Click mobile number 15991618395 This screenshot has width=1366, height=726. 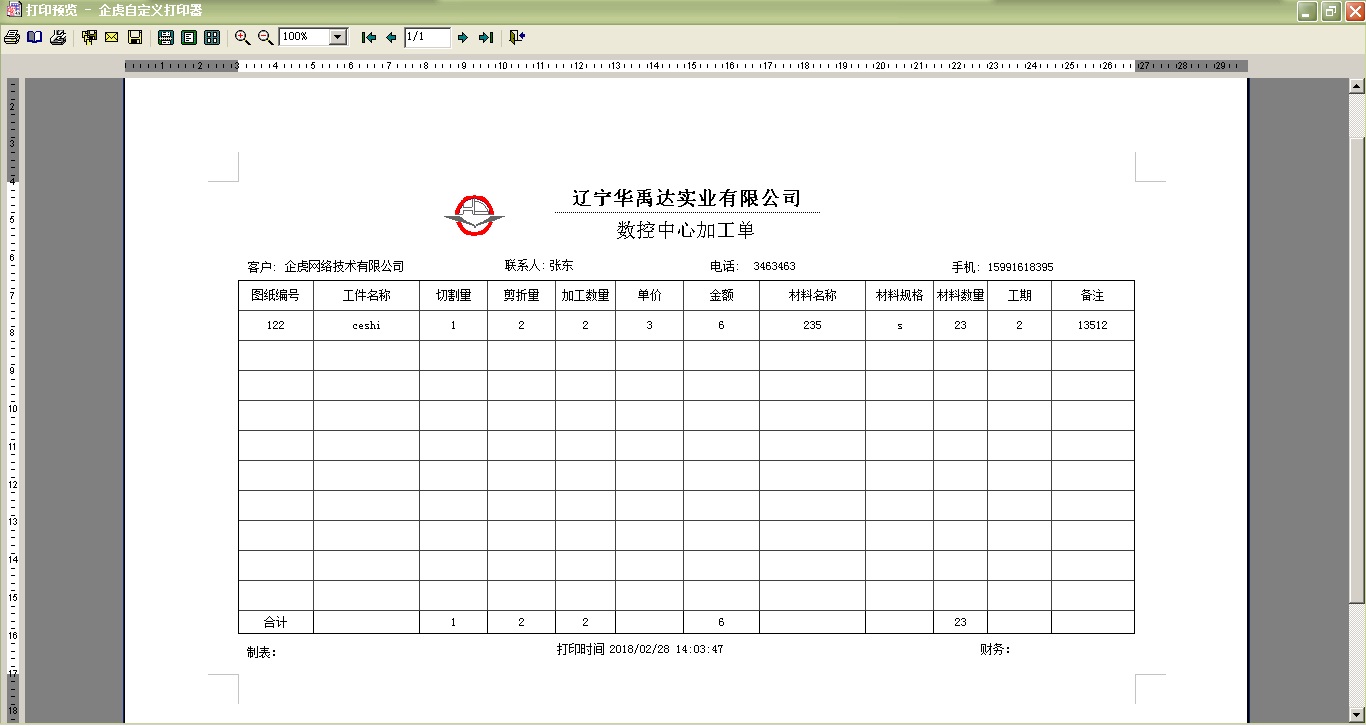pyautogui.click(x=1020, y=268)
